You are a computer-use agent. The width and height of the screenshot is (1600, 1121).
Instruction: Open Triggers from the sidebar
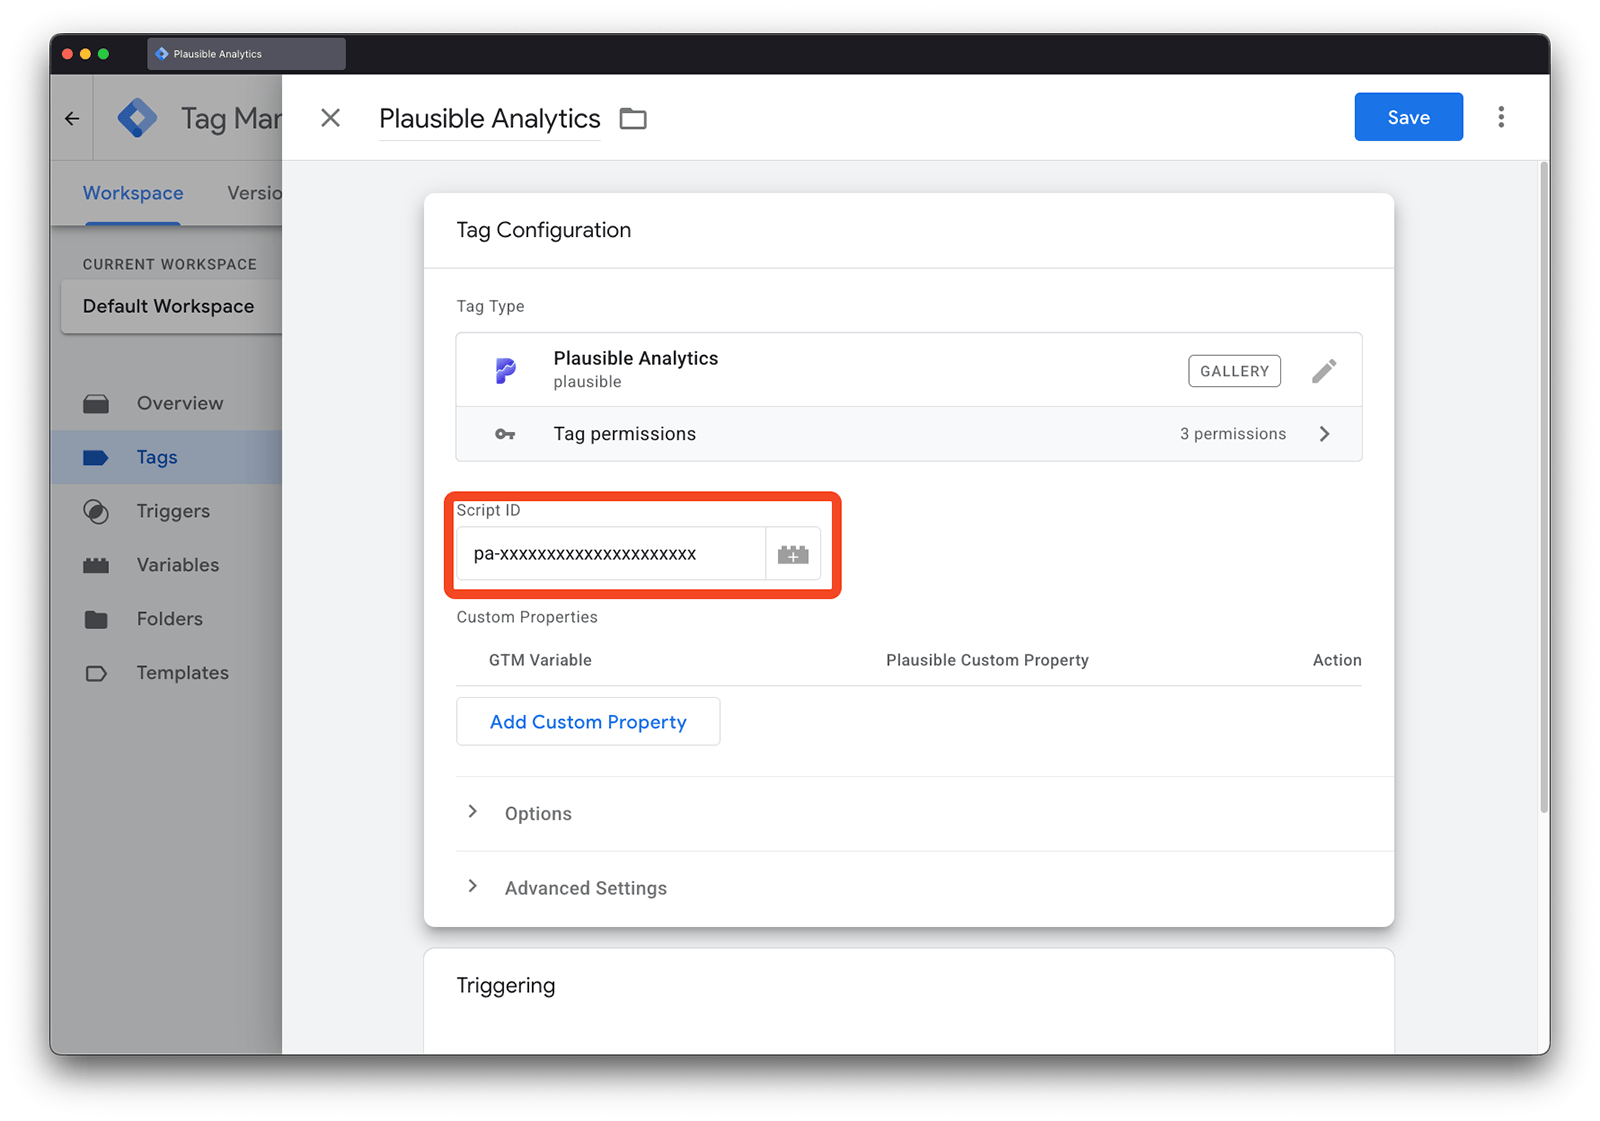pyautogui.click(x=172, y=511)
